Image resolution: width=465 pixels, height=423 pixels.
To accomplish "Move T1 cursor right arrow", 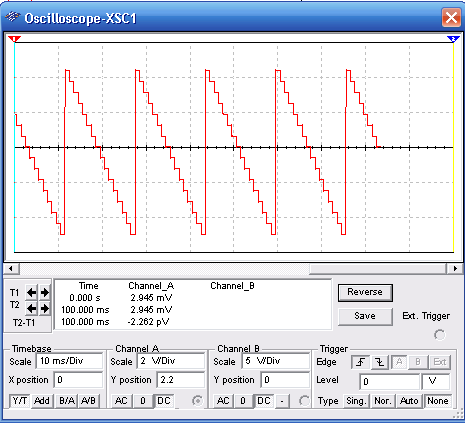I will point(45,293).
